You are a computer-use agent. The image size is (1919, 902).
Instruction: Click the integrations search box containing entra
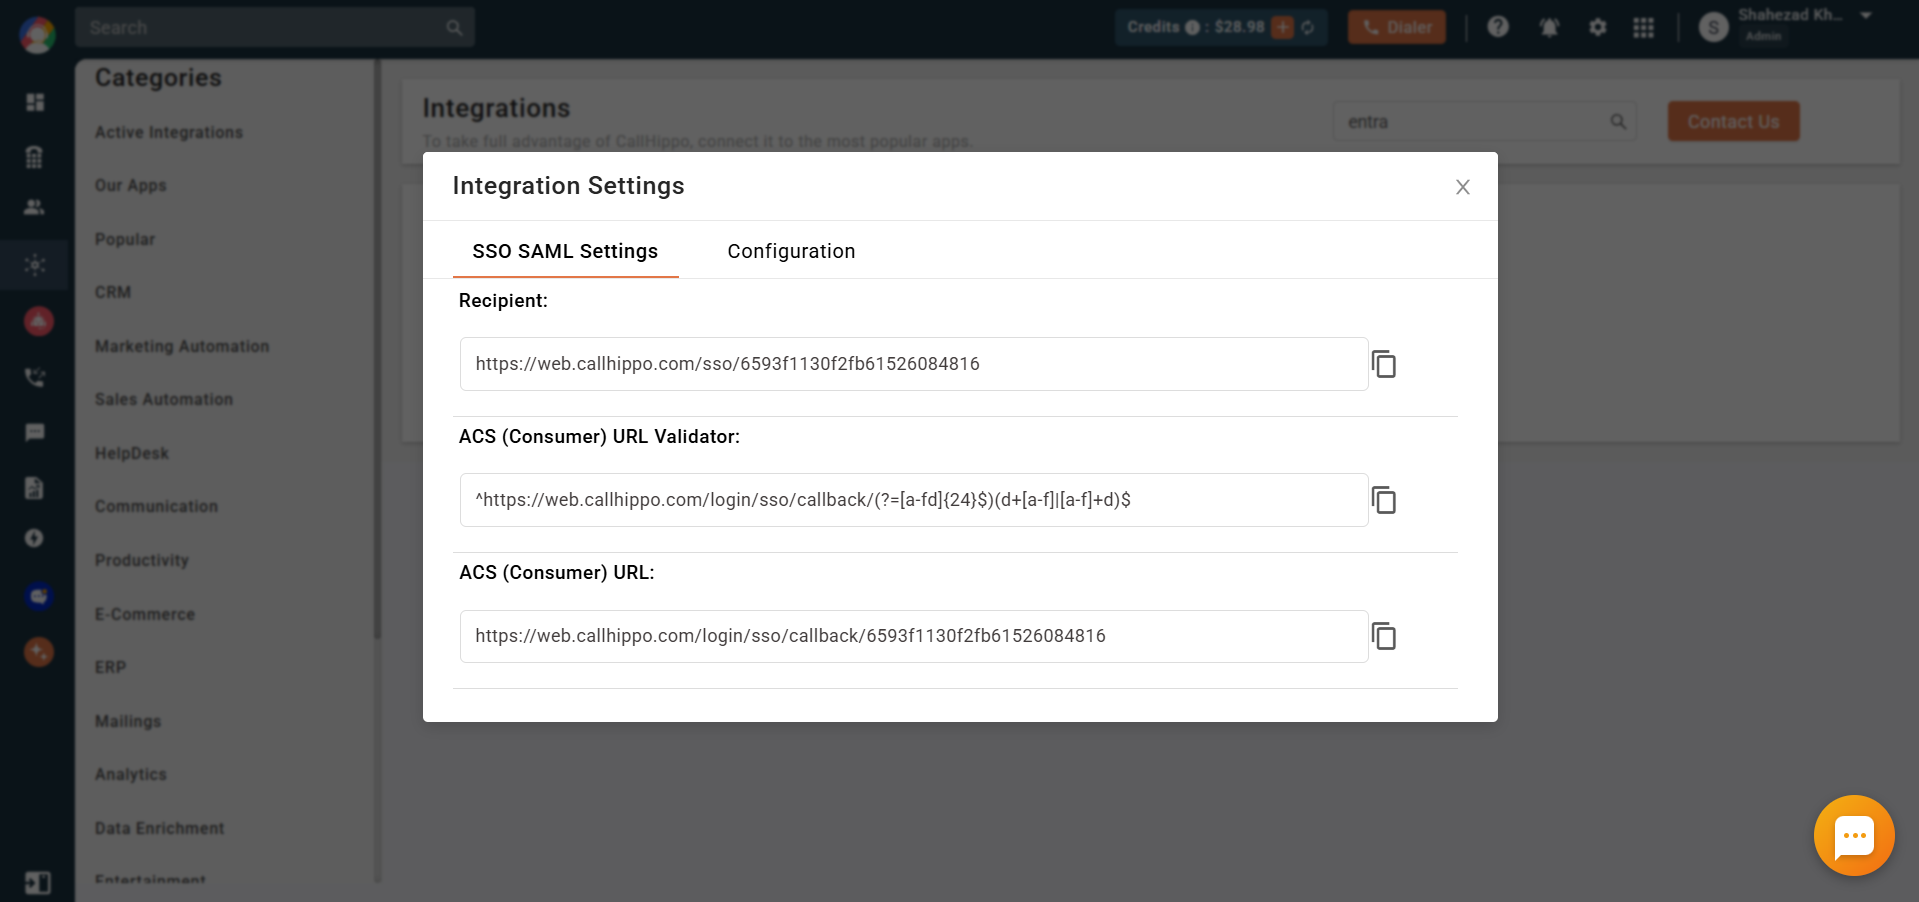[x=1484, y=122]
